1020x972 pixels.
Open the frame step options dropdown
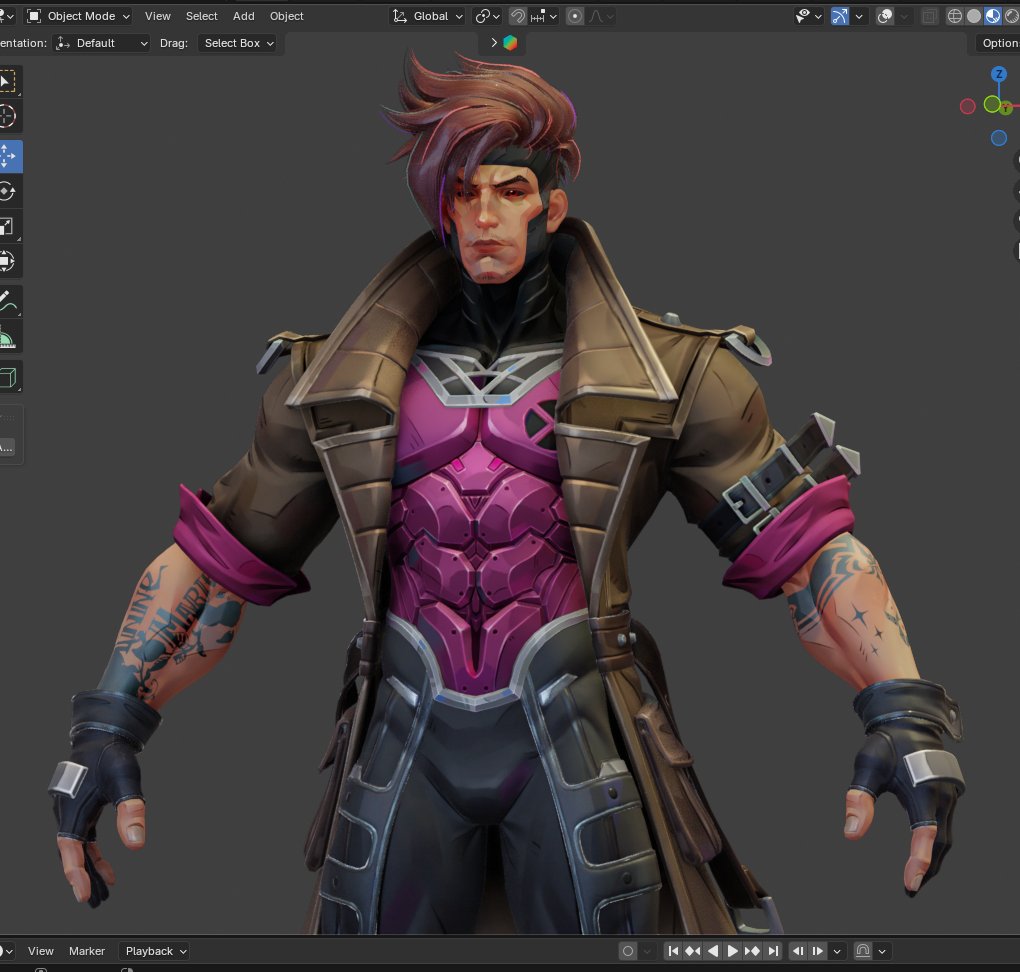point(837,951)
